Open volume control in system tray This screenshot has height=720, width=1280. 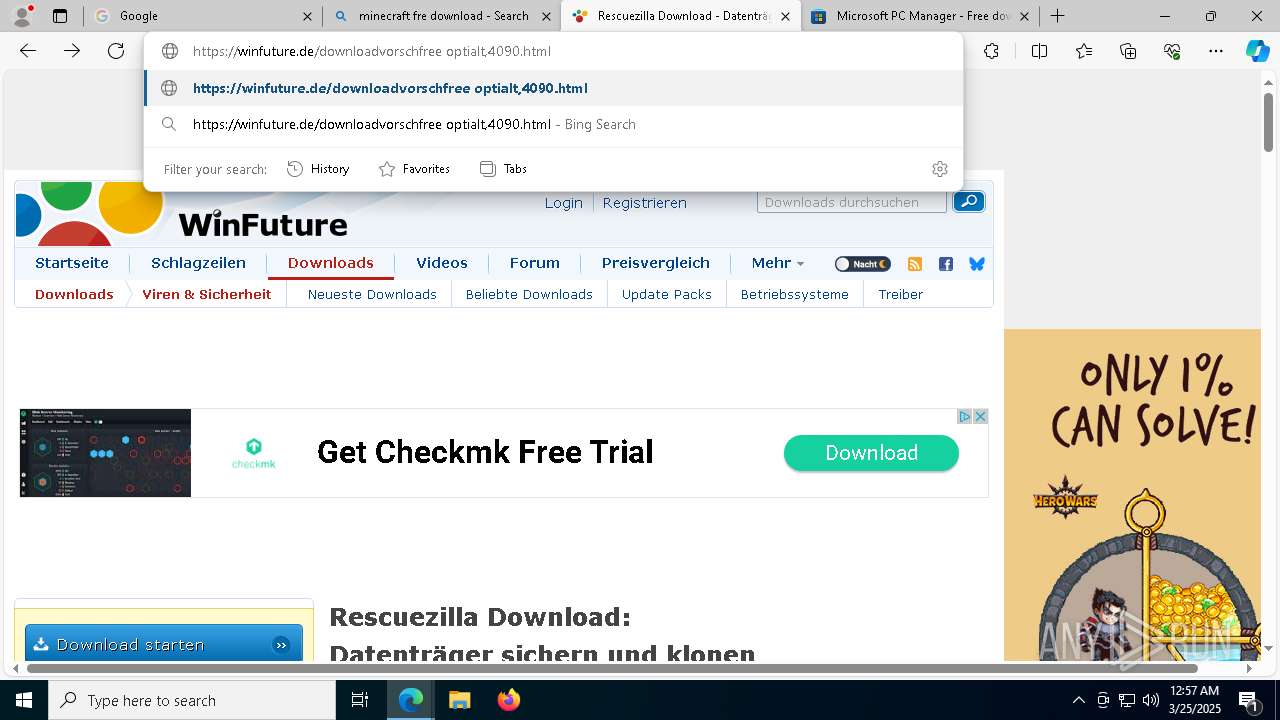click(1150, 700)
